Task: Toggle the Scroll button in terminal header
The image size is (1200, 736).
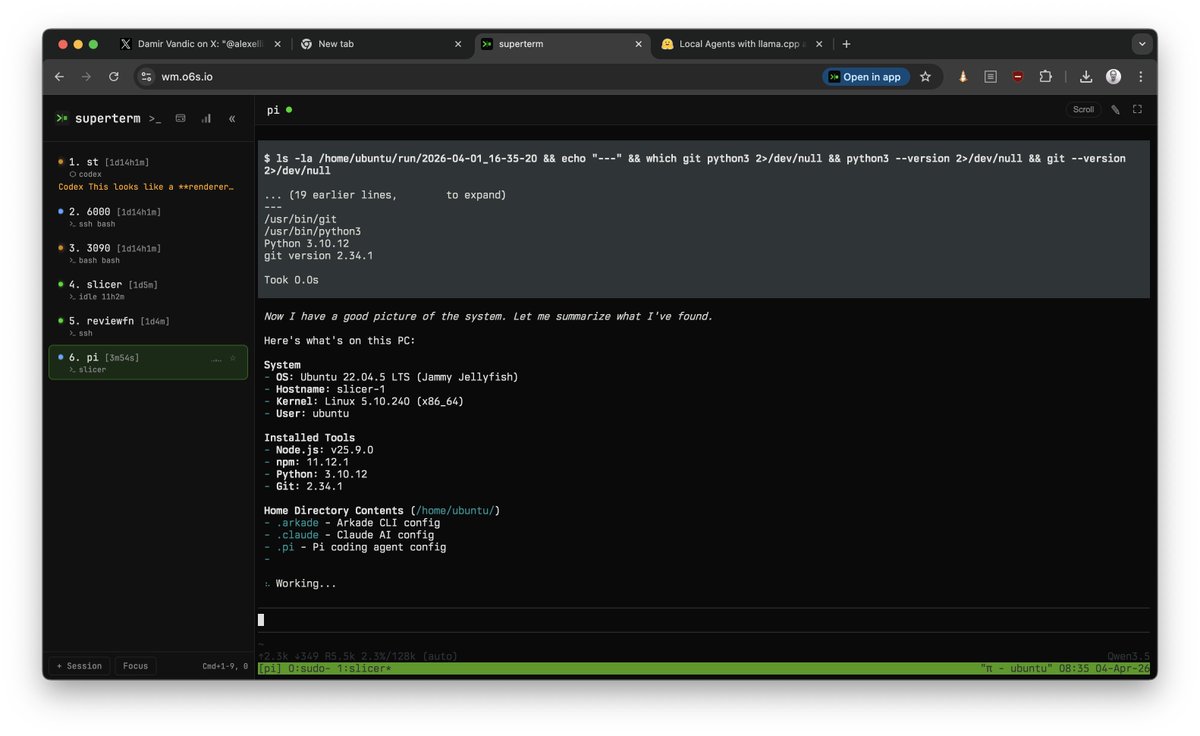Action: pos(1083,110)
